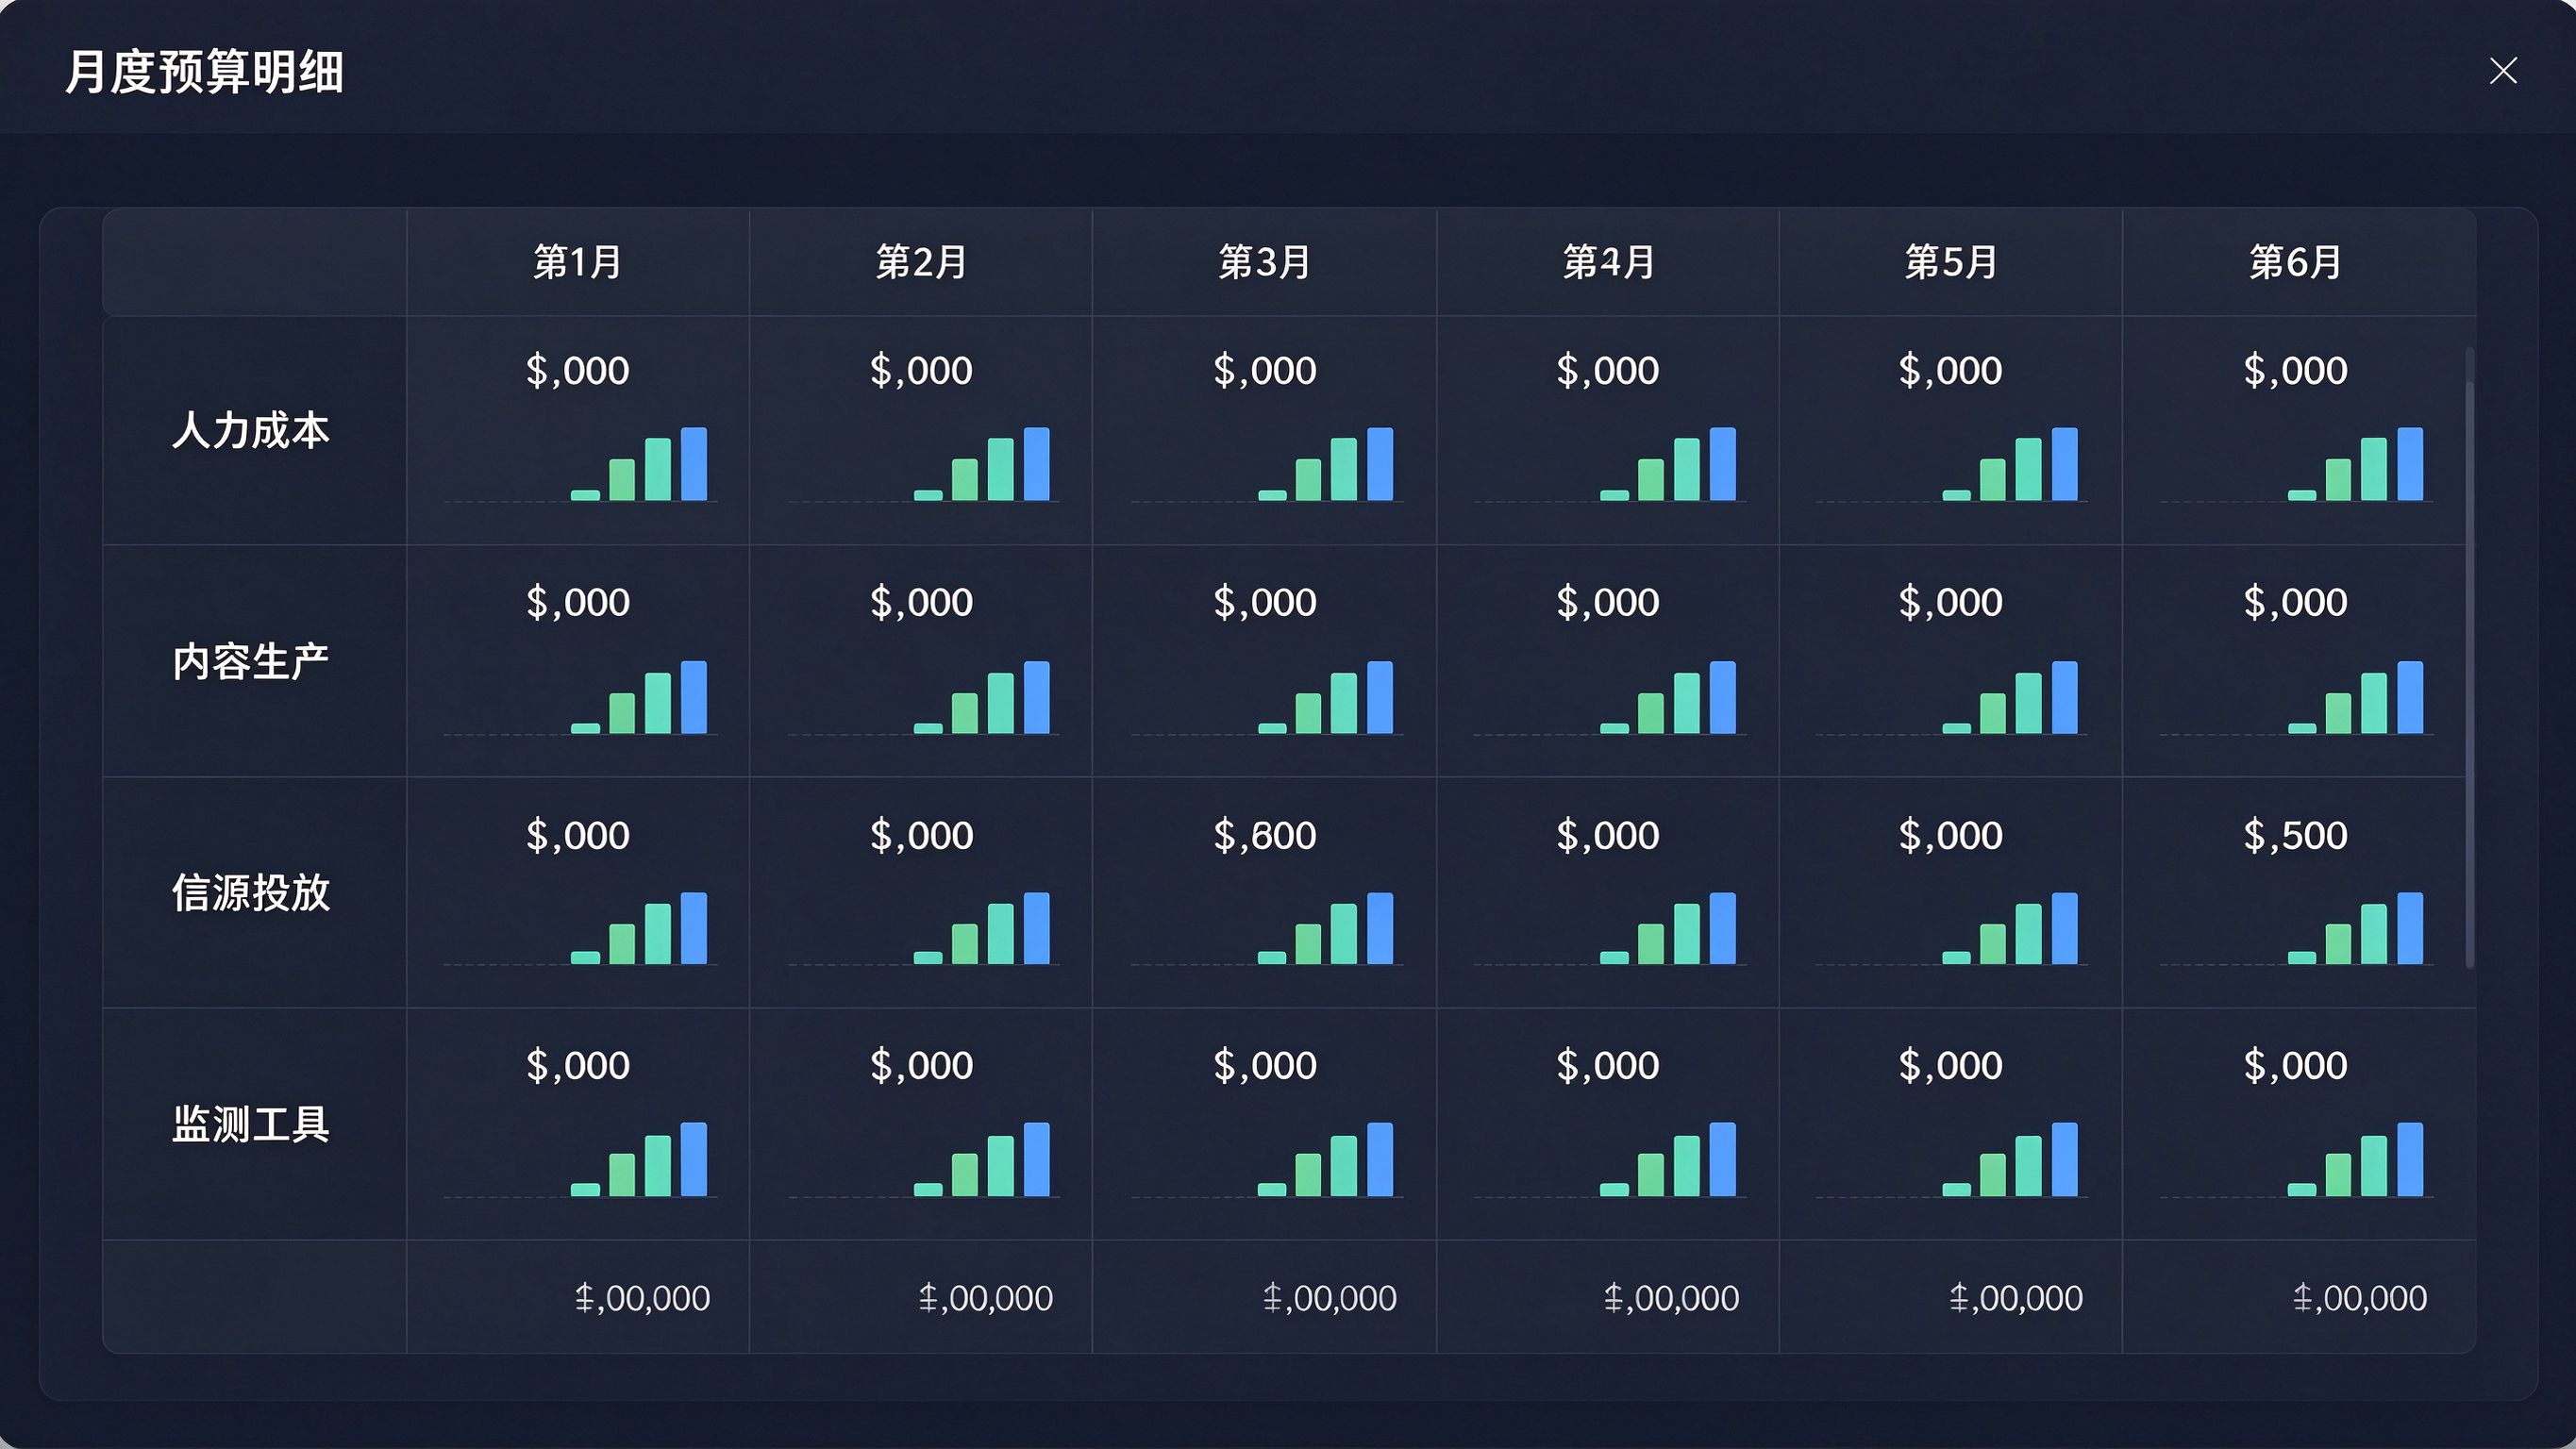Open the 内容生产 第2月 mini bar chart
The height and width of the screenshot is (1449, 2576).
(924, 697)
